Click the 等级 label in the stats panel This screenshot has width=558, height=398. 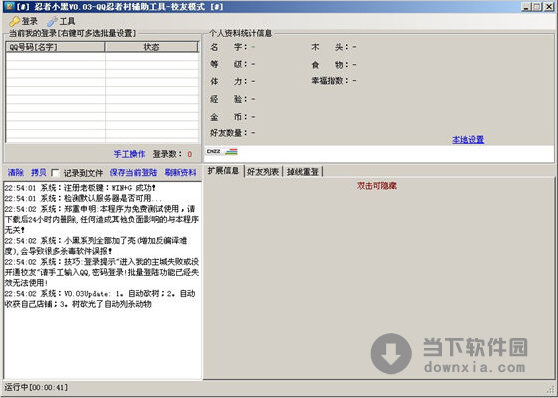pos(228,64)
